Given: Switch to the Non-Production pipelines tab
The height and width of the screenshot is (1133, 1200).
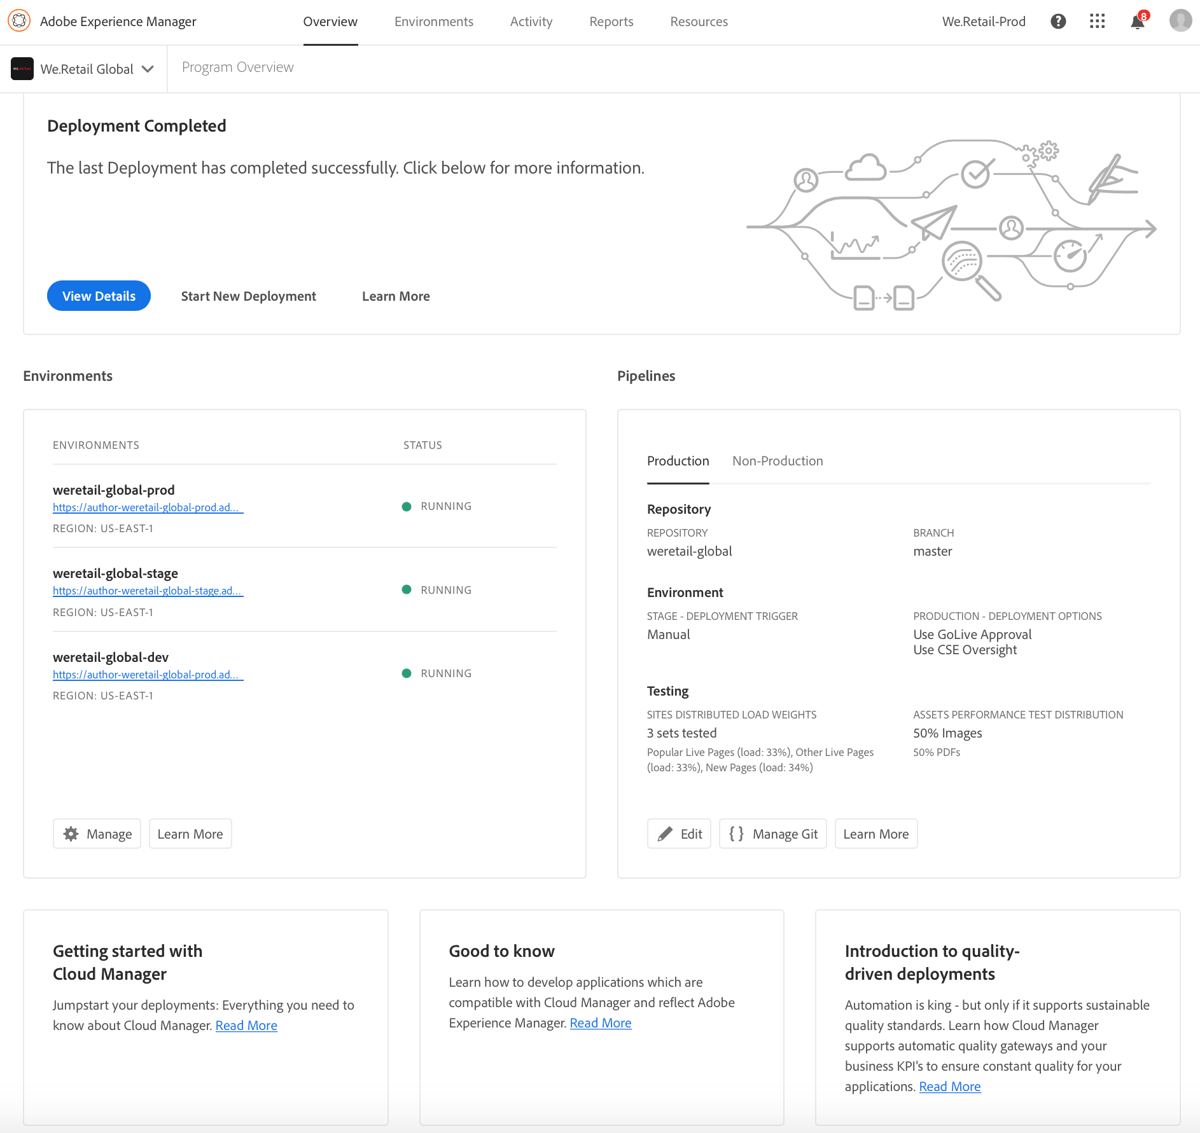Looking at the screenshot, I should pos(778,461).
